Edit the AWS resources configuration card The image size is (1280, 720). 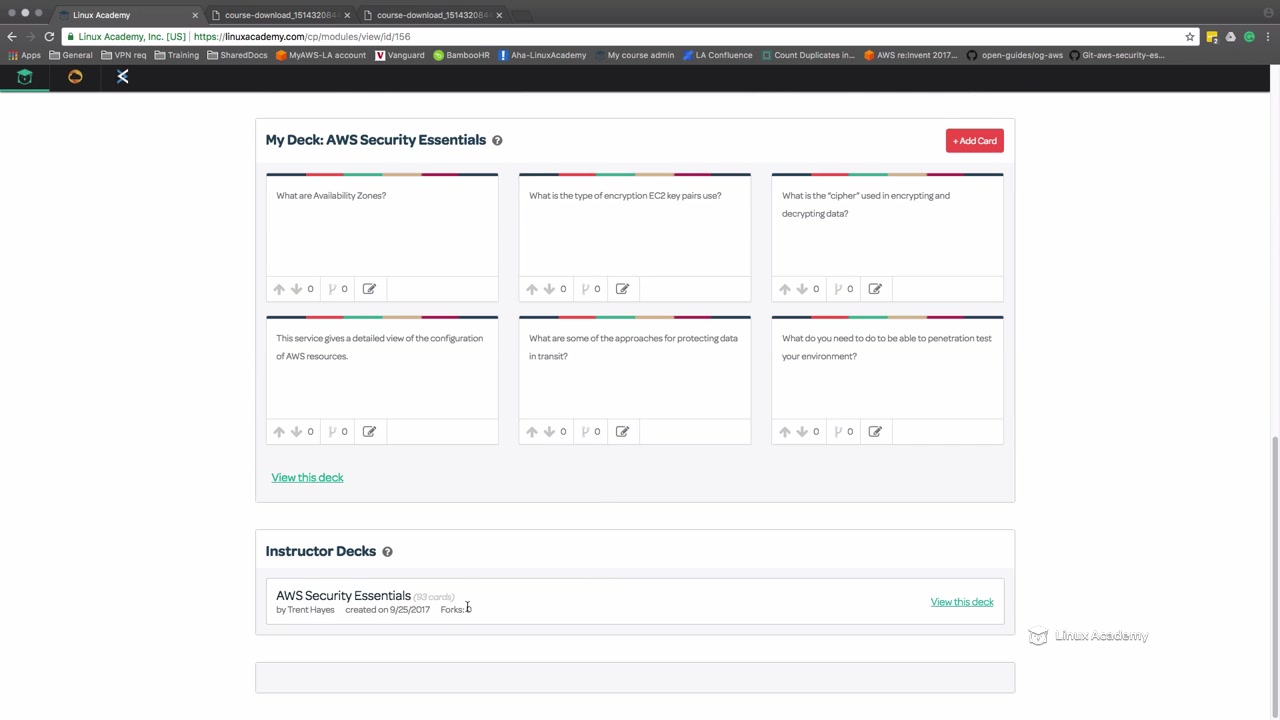click(x=369, y=432)
